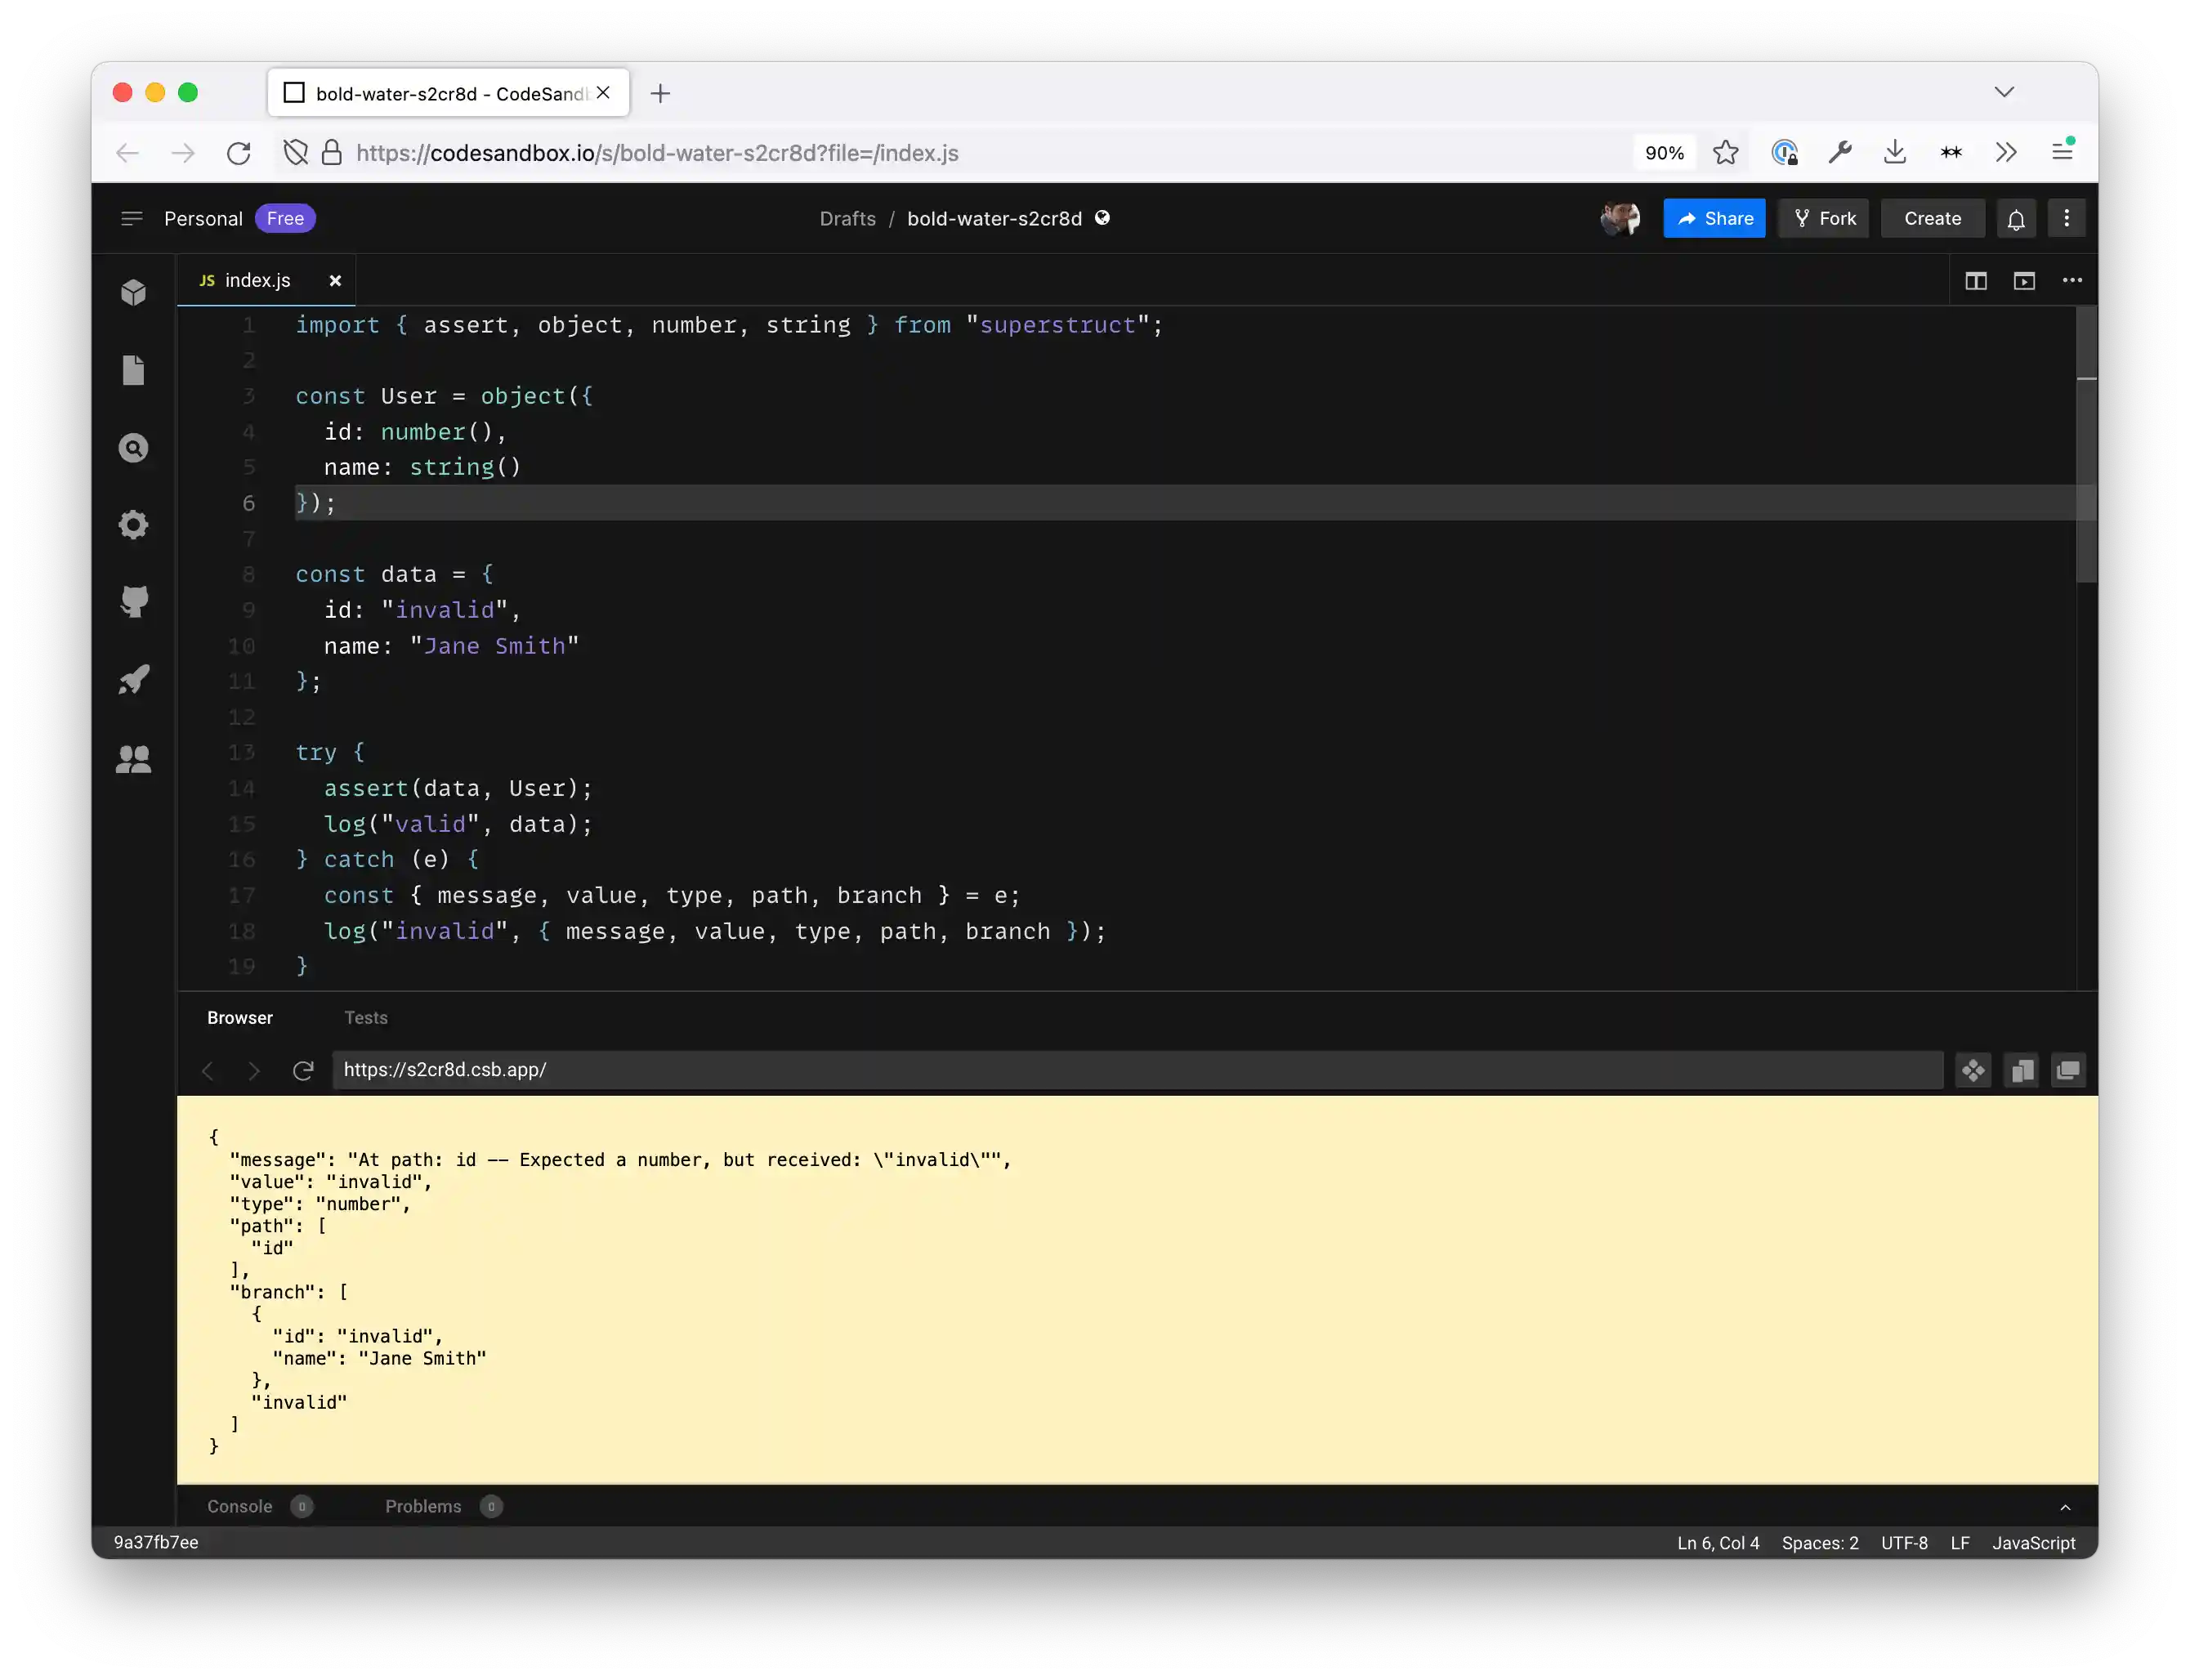Screen dimensions: 2190x1680
Task: Open the Sandbox info panel in sidebar
Action: [134, 292]
